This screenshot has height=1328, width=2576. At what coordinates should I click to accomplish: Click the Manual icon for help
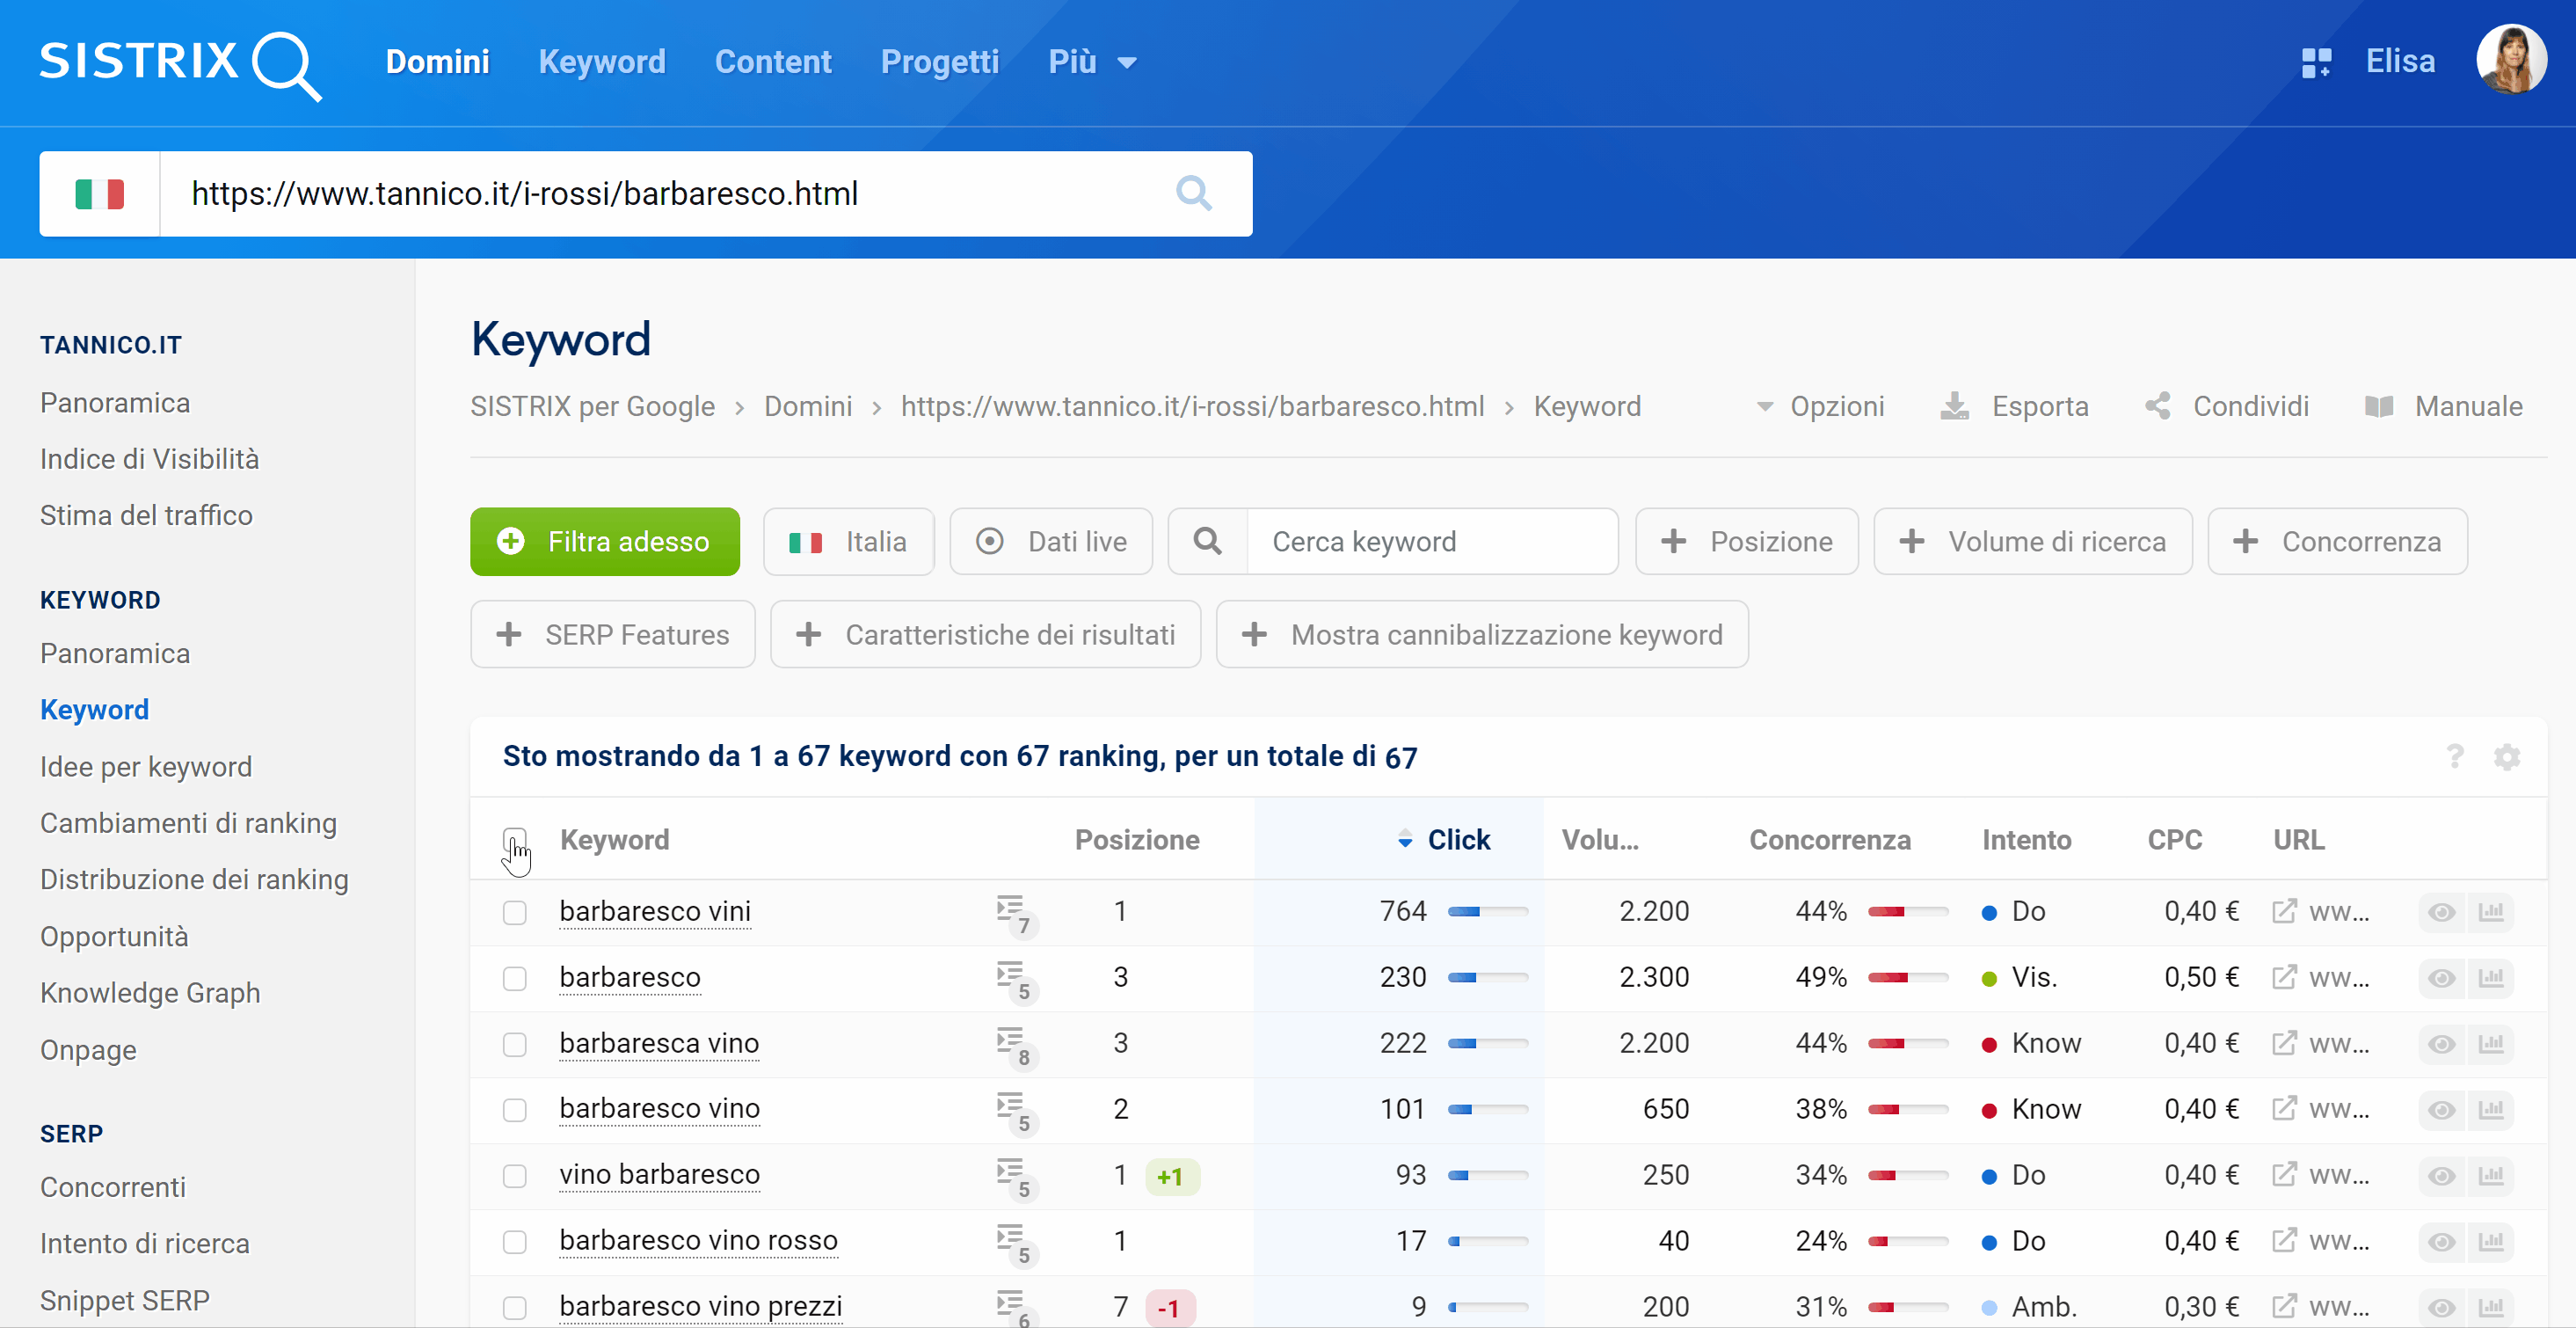[2378, 406]
